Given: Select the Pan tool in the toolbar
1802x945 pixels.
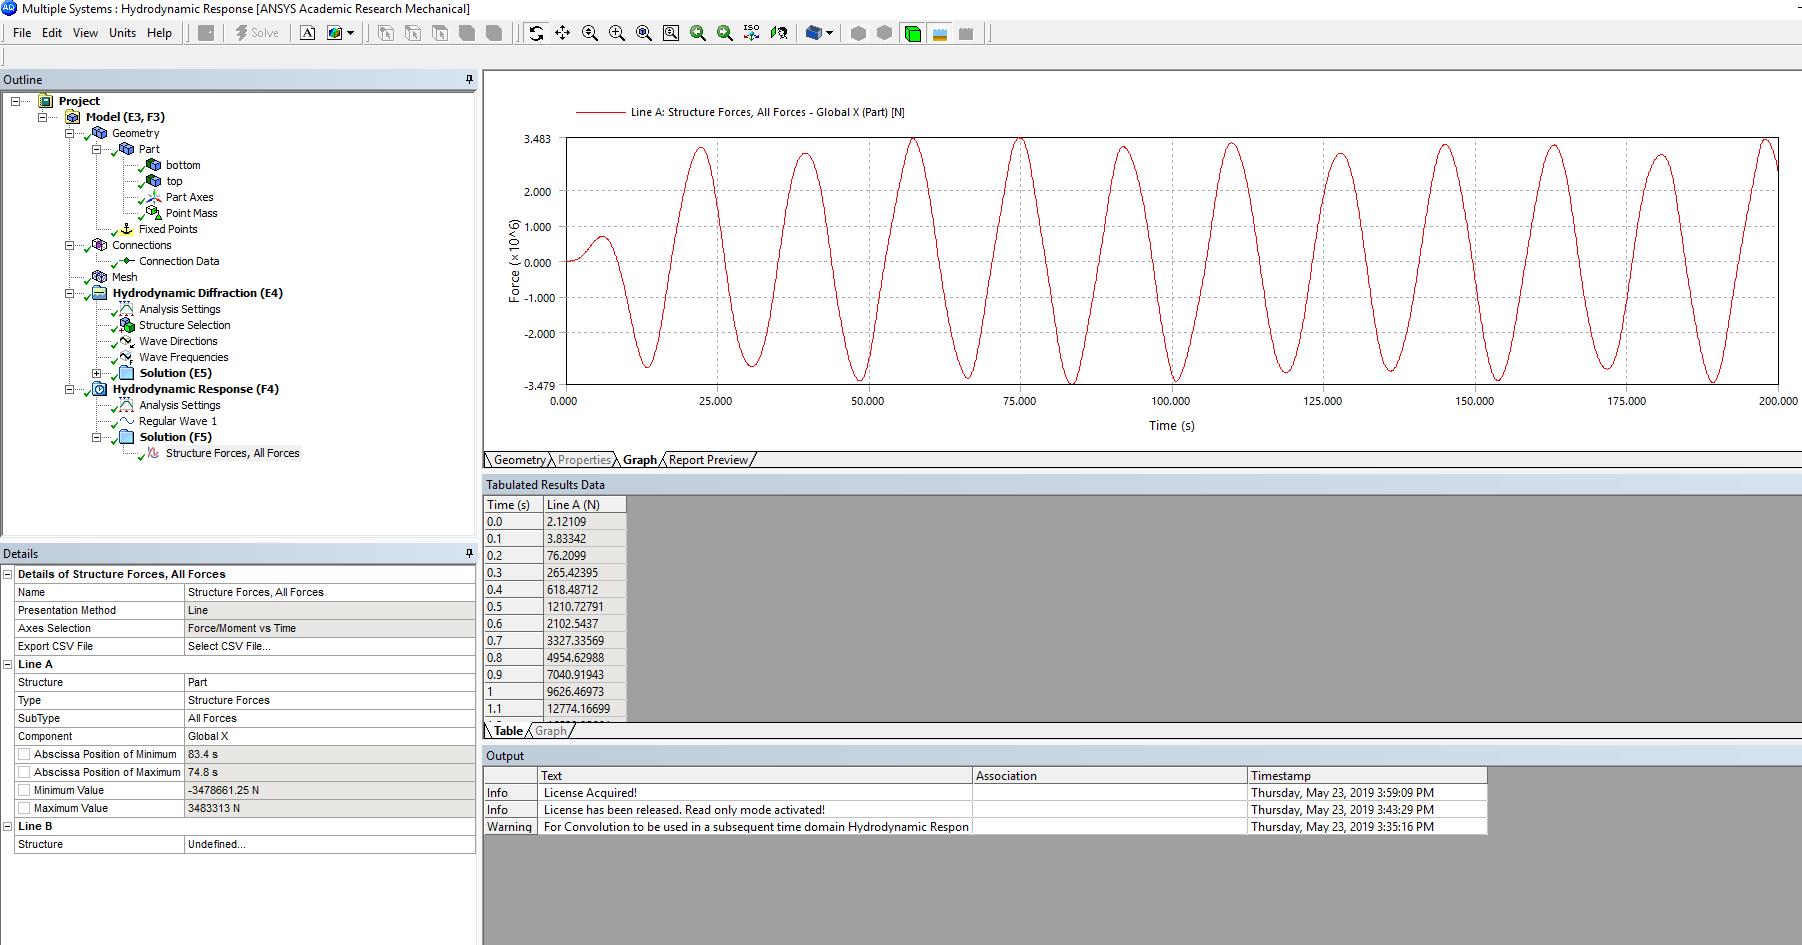Looking at the screenshot, I should point(562,32).
